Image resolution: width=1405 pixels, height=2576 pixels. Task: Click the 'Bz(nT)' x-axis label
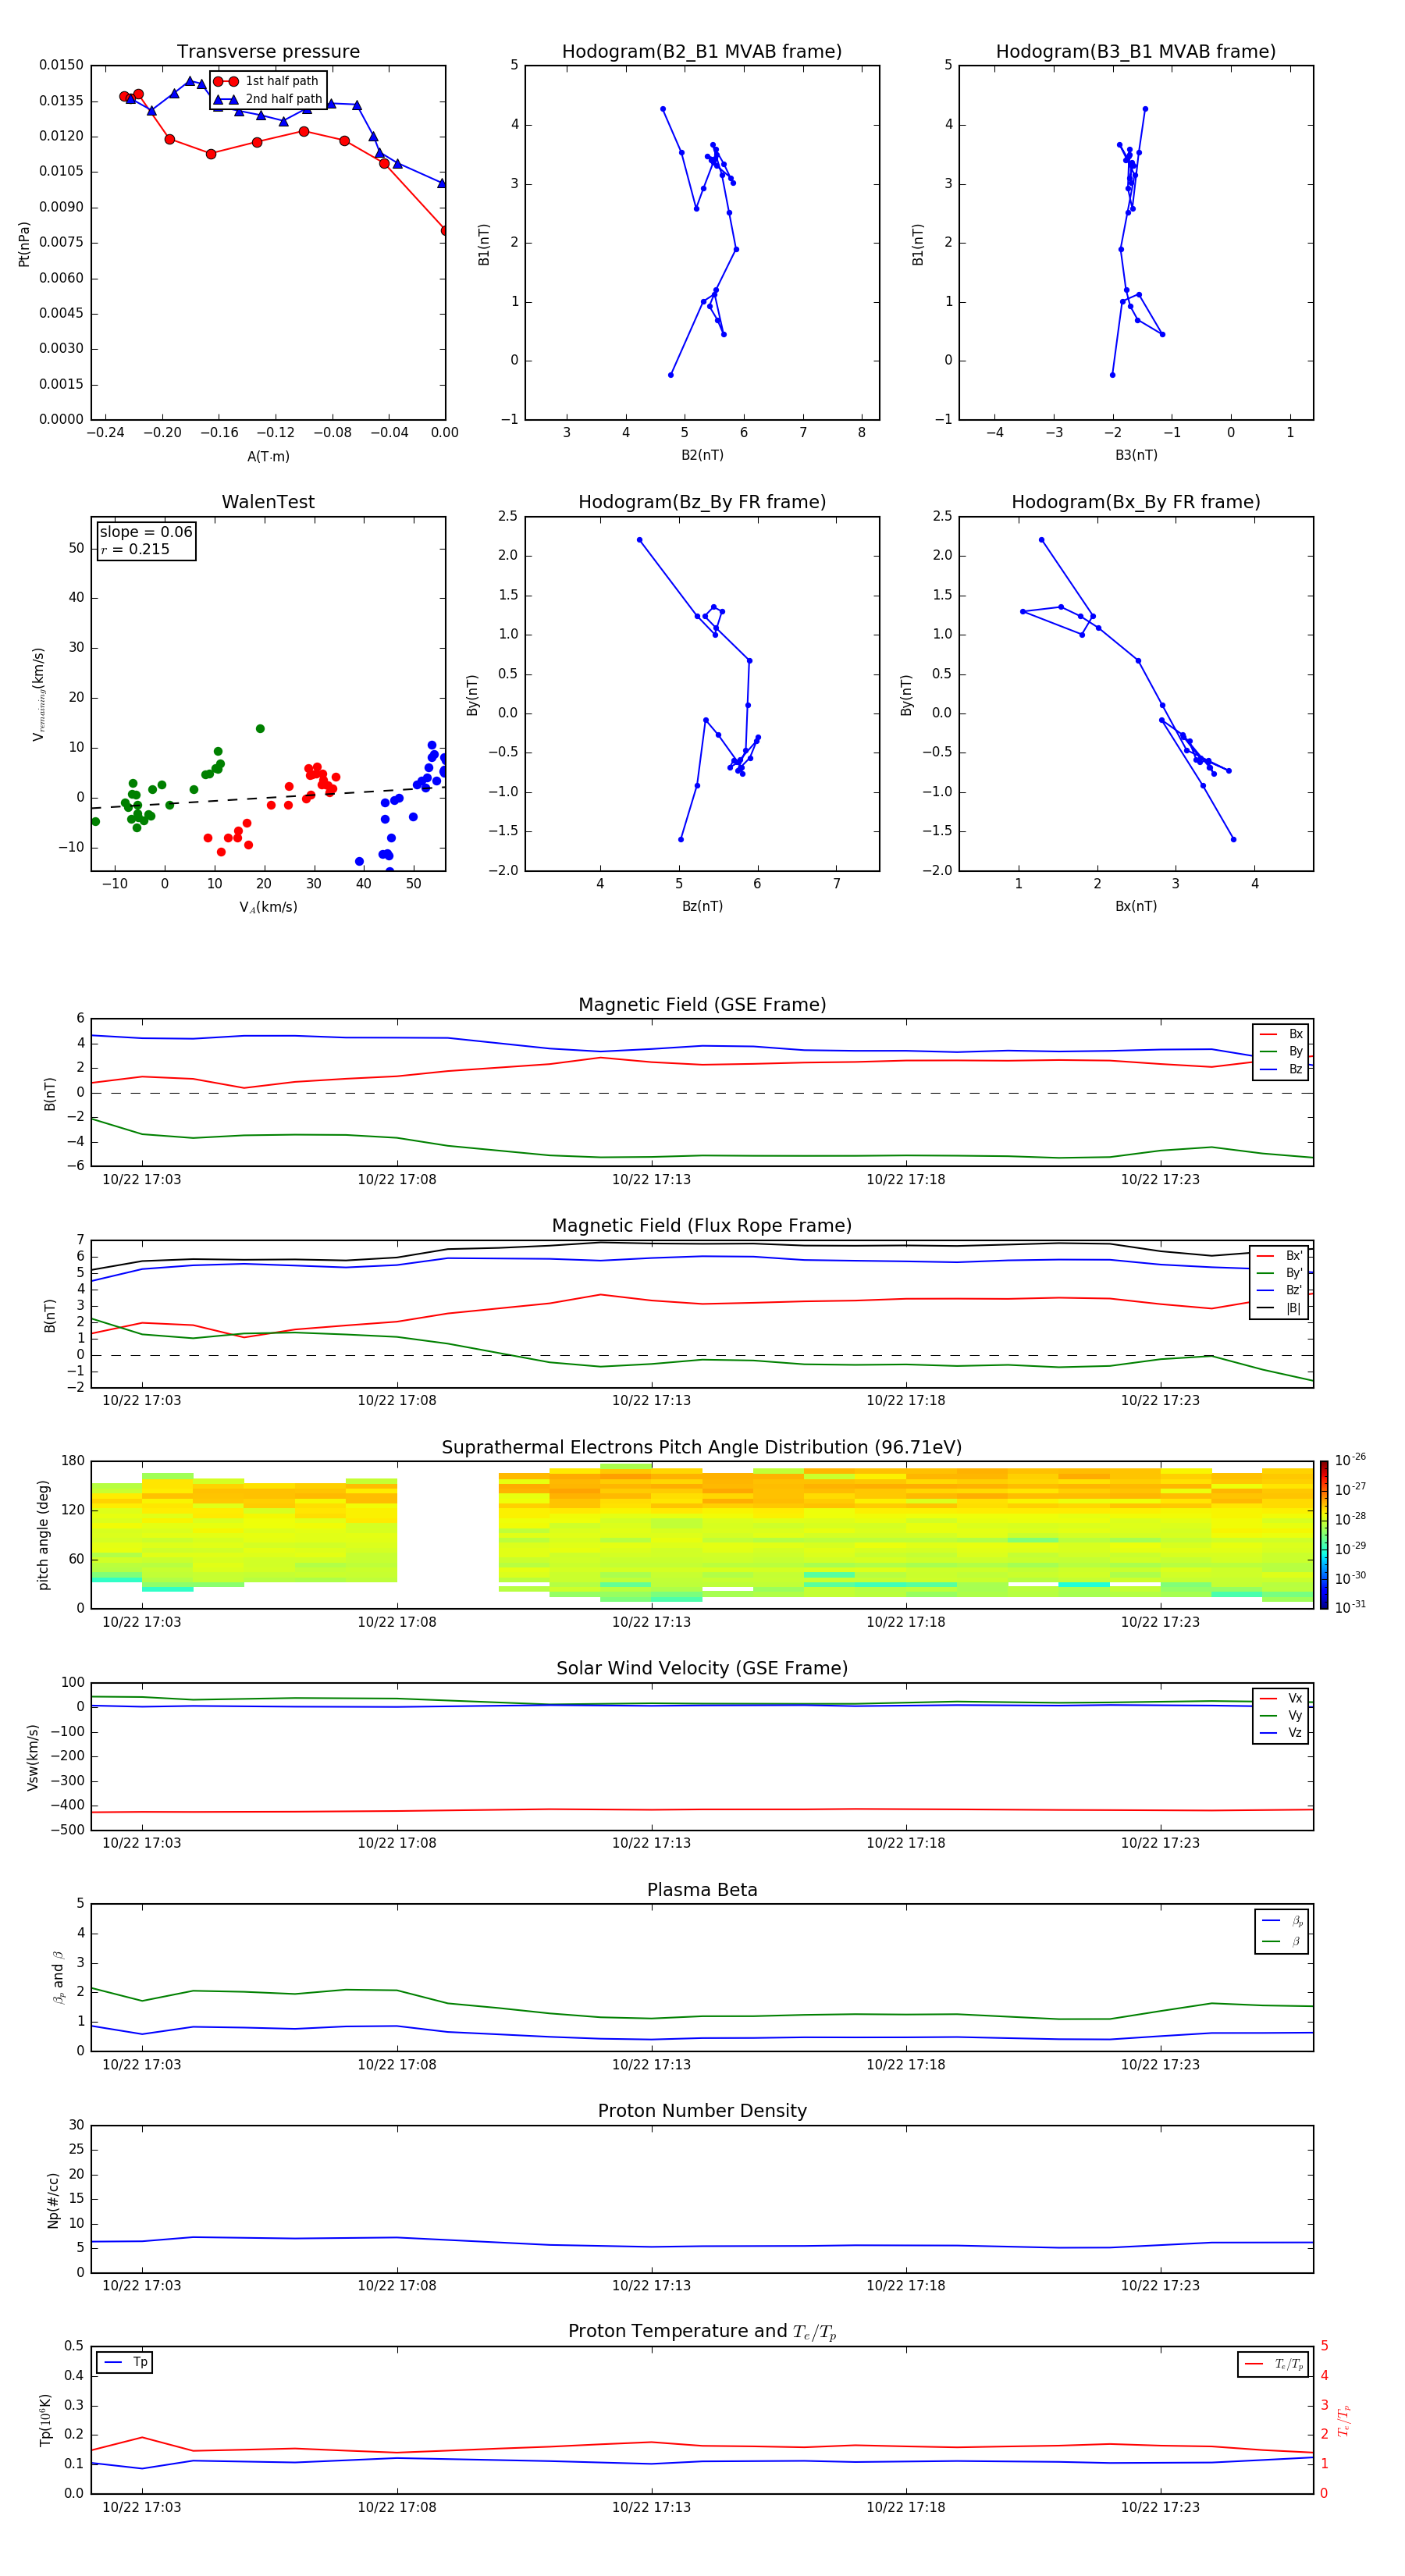point(702,906)
